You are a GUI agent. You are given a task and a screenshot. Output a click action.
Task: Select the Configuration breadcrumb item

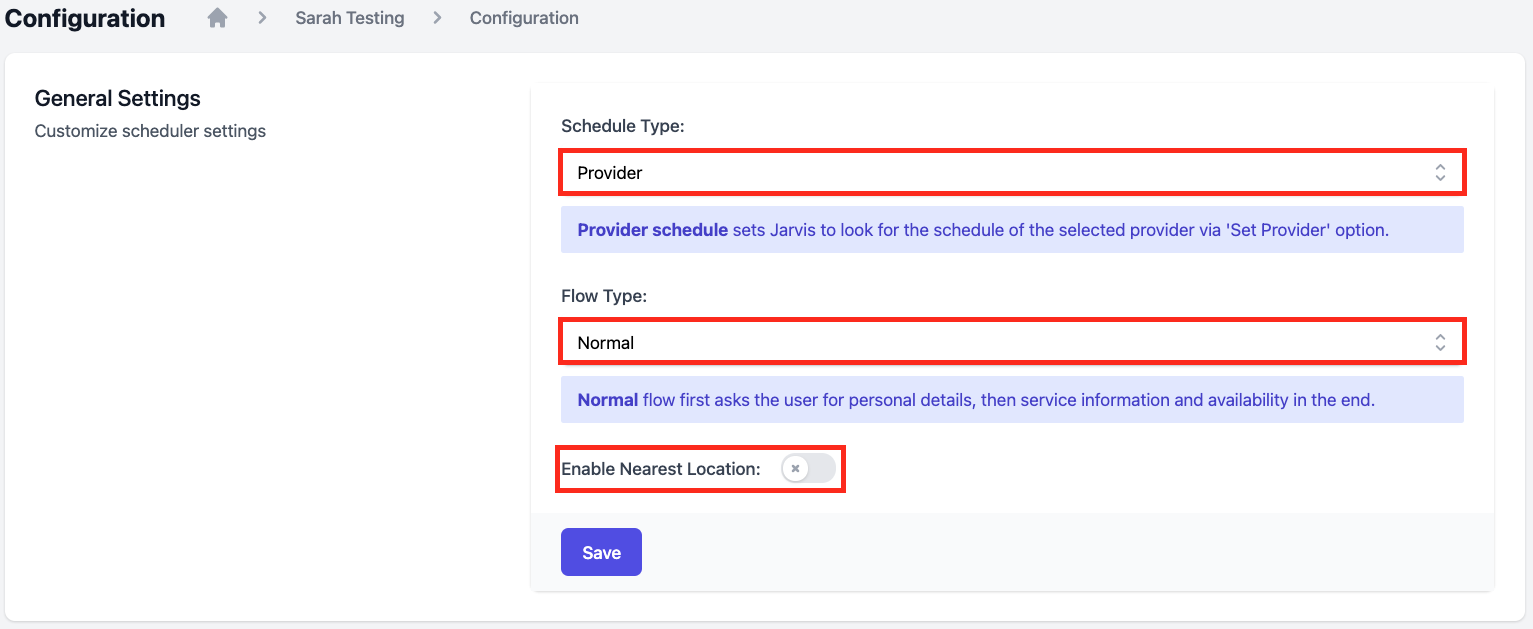click(524, 18)
